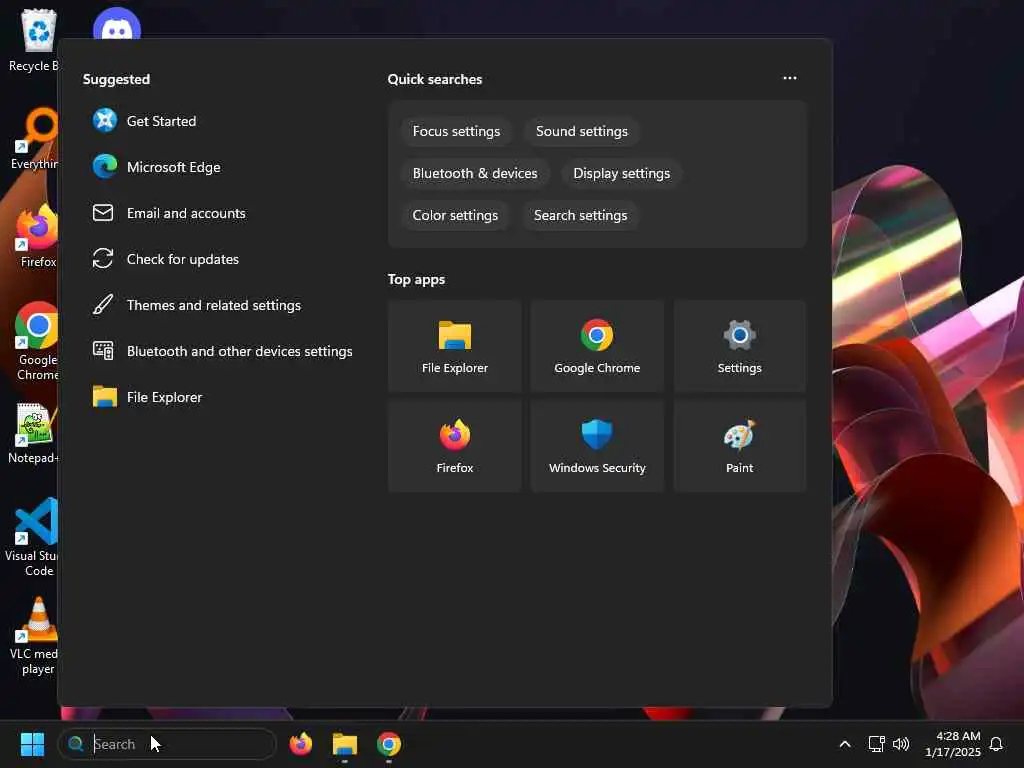Viewport: 1024px width, 768px height.
Task: Choose the Color settings quick search
Action: click(455, 215)
